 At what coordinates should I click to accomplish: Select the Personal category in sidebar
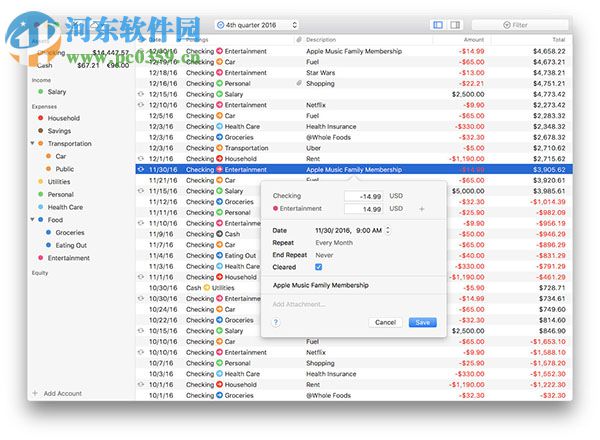tap(60, 194)
